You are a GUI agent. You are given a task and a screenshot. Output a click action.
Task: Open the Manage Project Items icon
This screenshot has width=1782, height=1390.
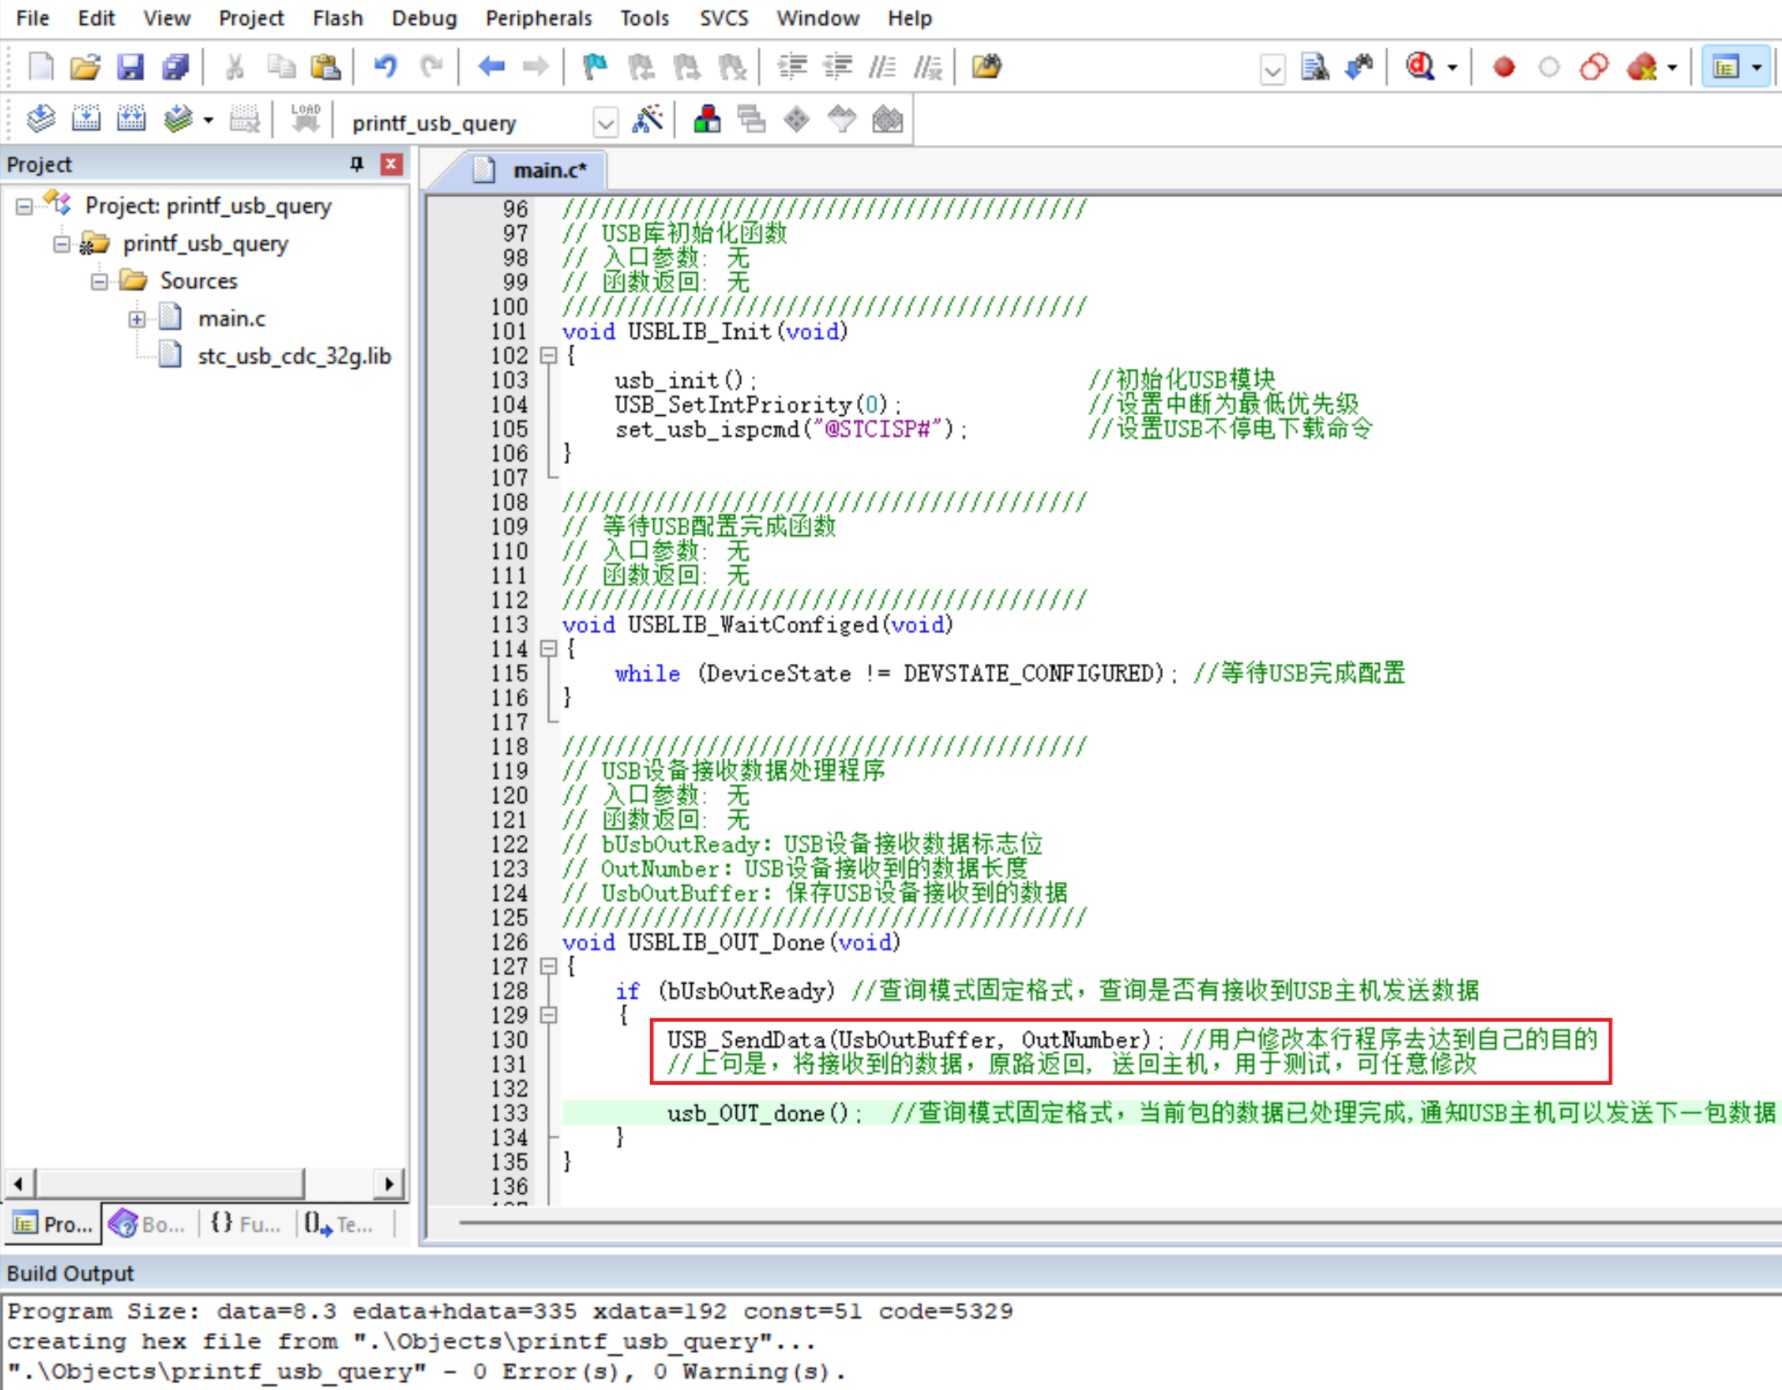click(x=707, y=120)
